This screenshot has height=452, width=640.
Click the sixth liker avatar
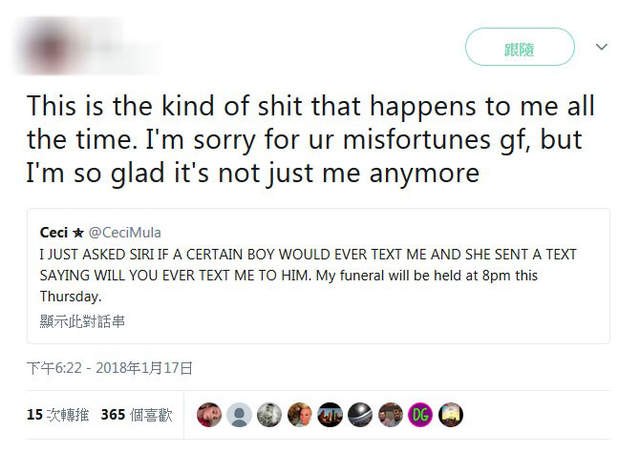[x=360, y=414]
